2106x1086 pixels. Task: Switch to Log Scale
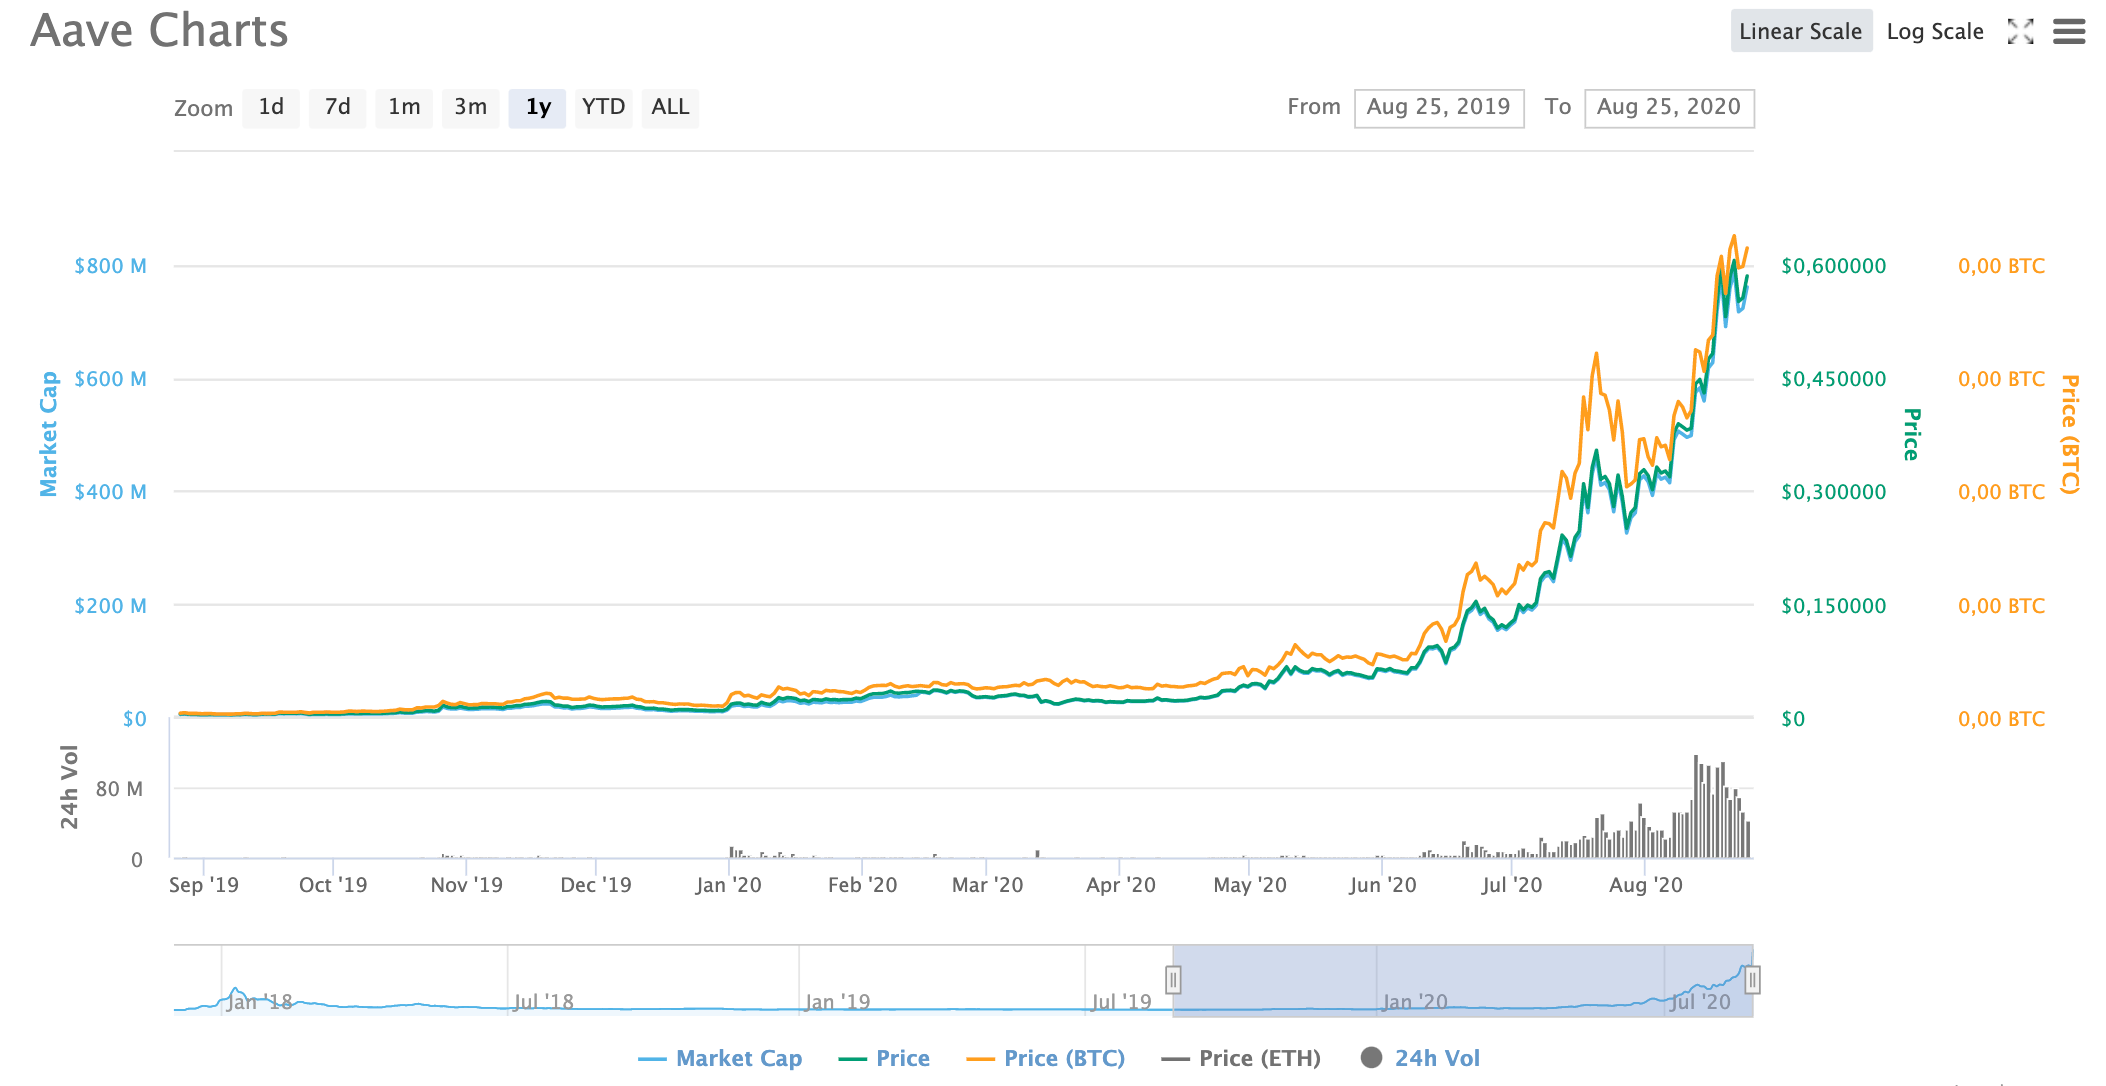(x=1934, y=32)
